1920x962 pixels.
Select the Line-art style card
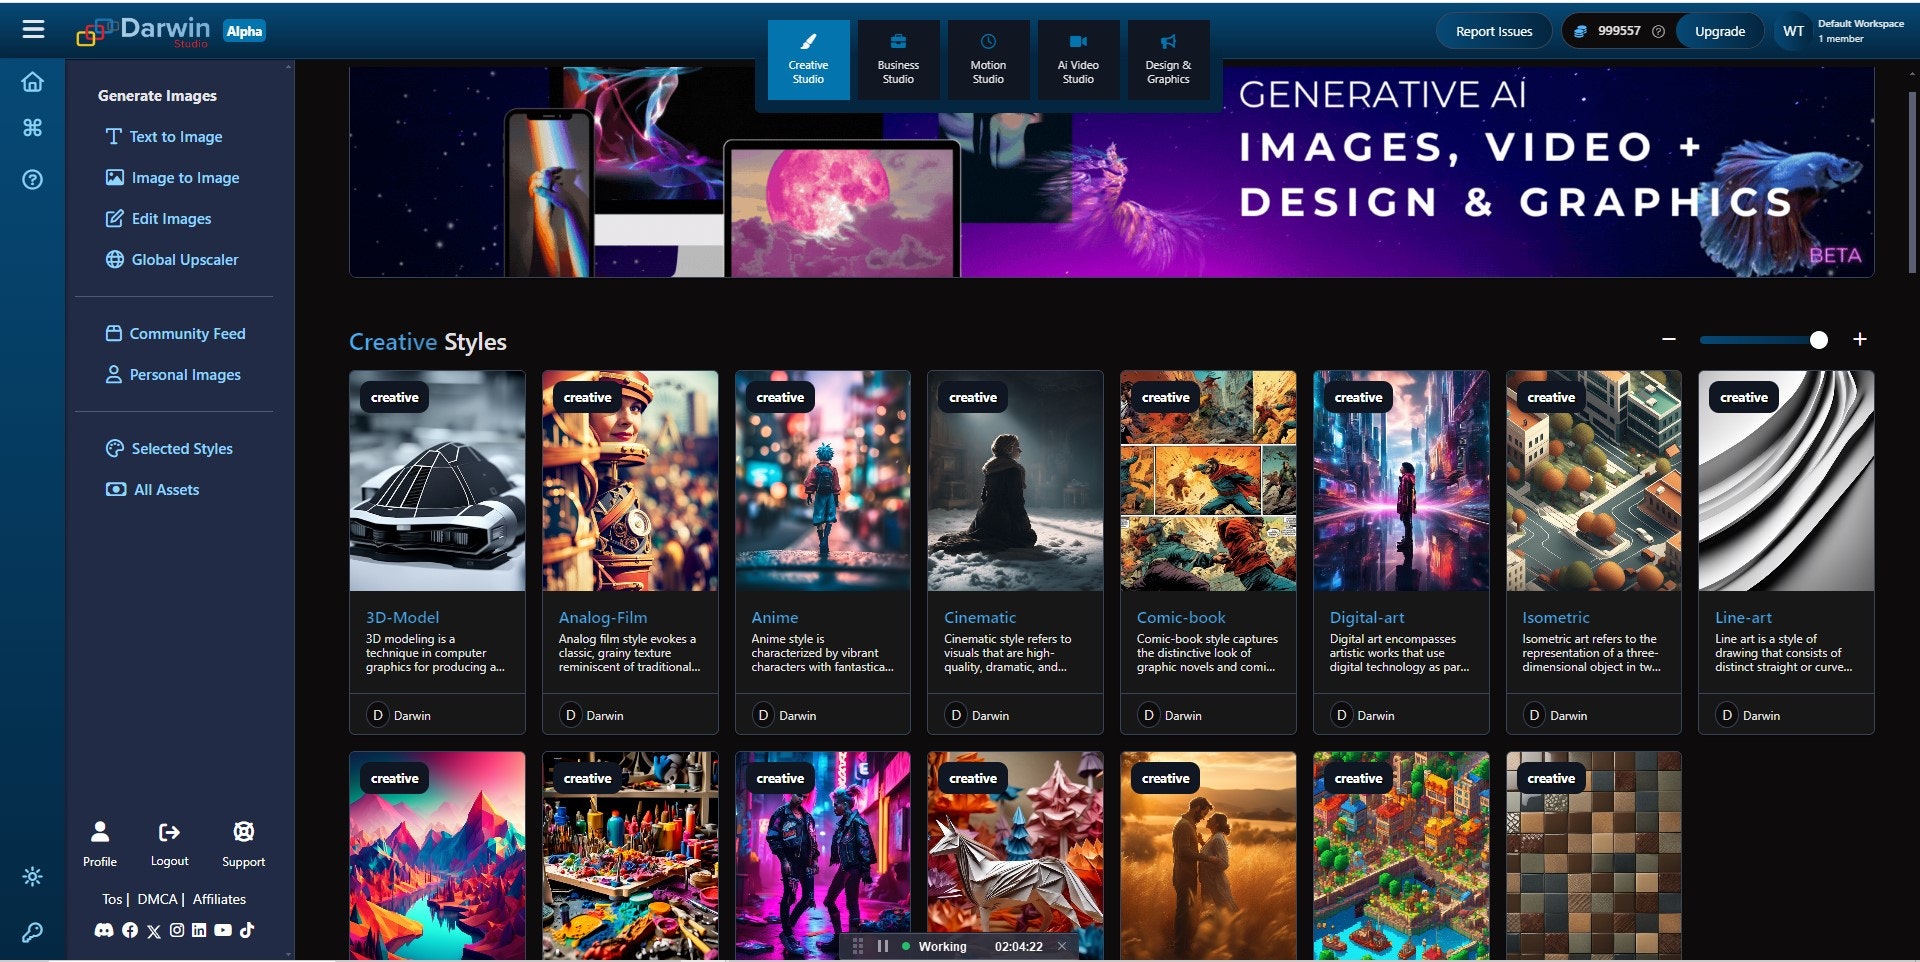point(1786,552)
